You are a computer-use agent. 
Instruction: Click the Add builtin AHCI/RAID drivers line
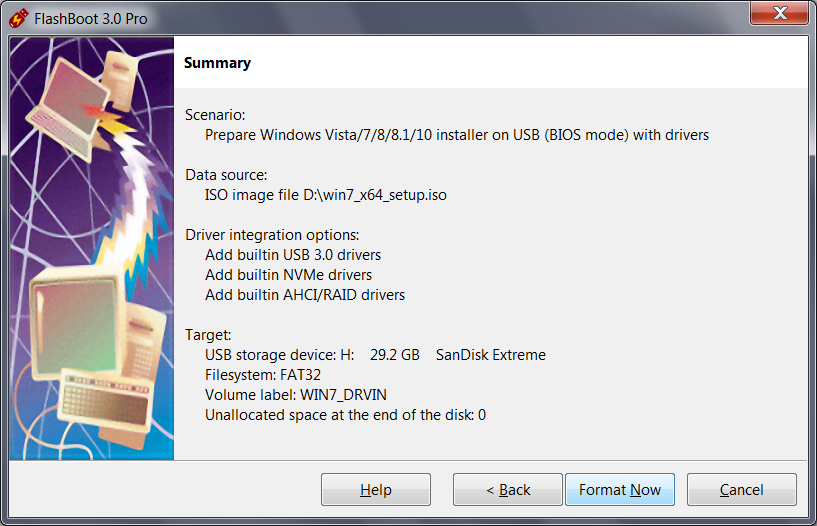305,295
